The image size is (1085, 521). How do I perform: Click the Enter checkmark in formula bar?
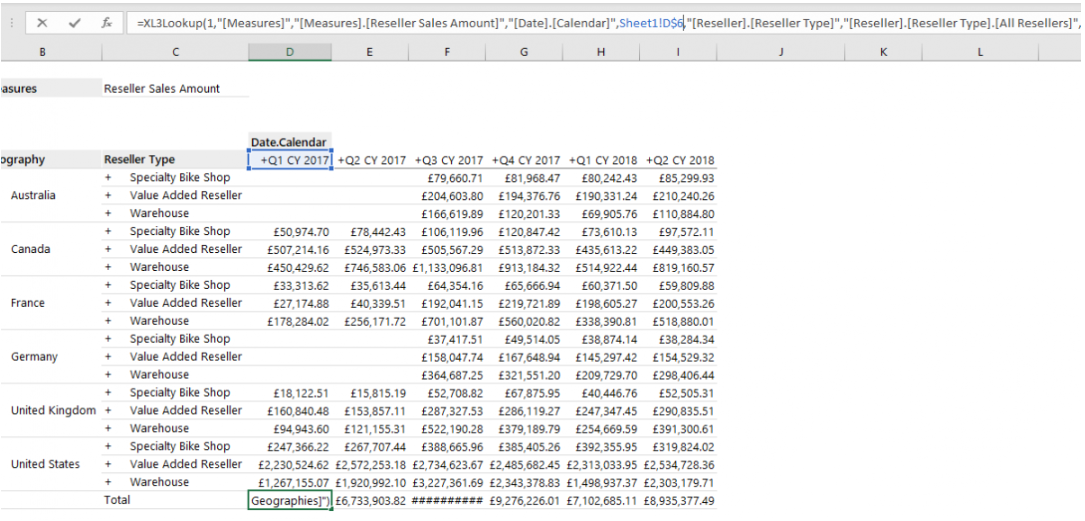coord(74,22)
